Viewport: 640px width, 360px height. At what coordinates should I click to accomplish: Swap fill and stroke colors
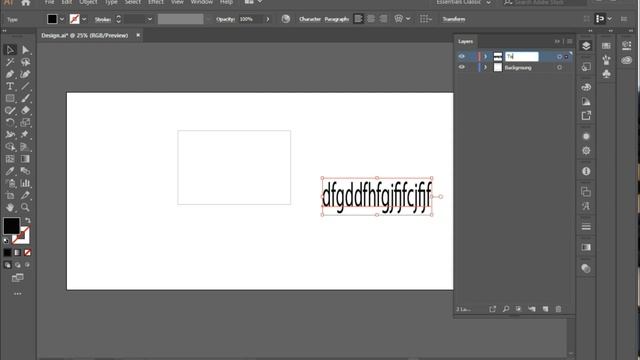tap(28, 220)
